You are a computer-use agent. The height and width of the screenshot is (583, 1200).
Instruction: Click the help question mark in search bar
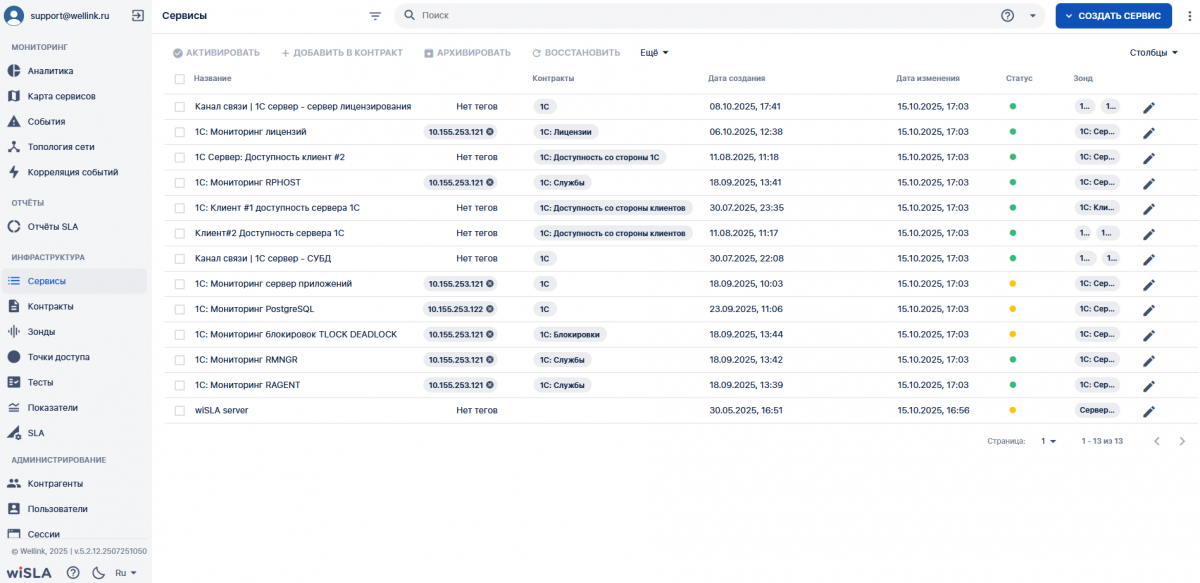pos(1007,16)
